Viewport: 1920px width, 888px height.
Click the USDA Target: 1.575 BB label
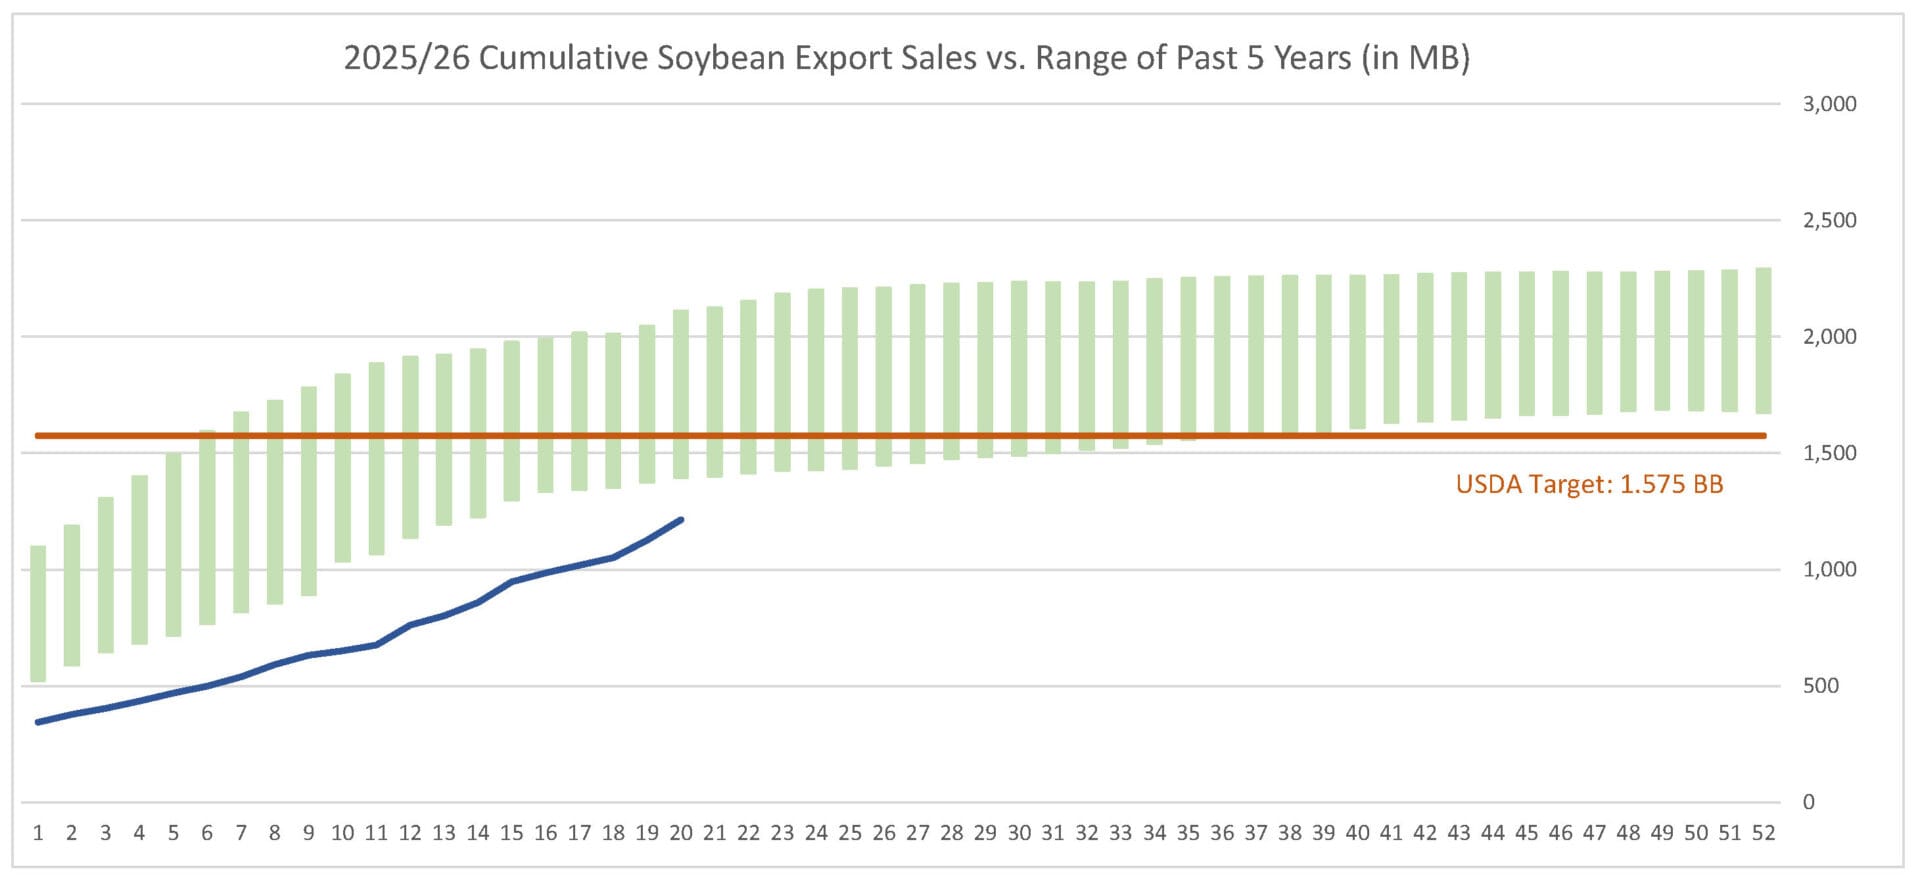1589,485
